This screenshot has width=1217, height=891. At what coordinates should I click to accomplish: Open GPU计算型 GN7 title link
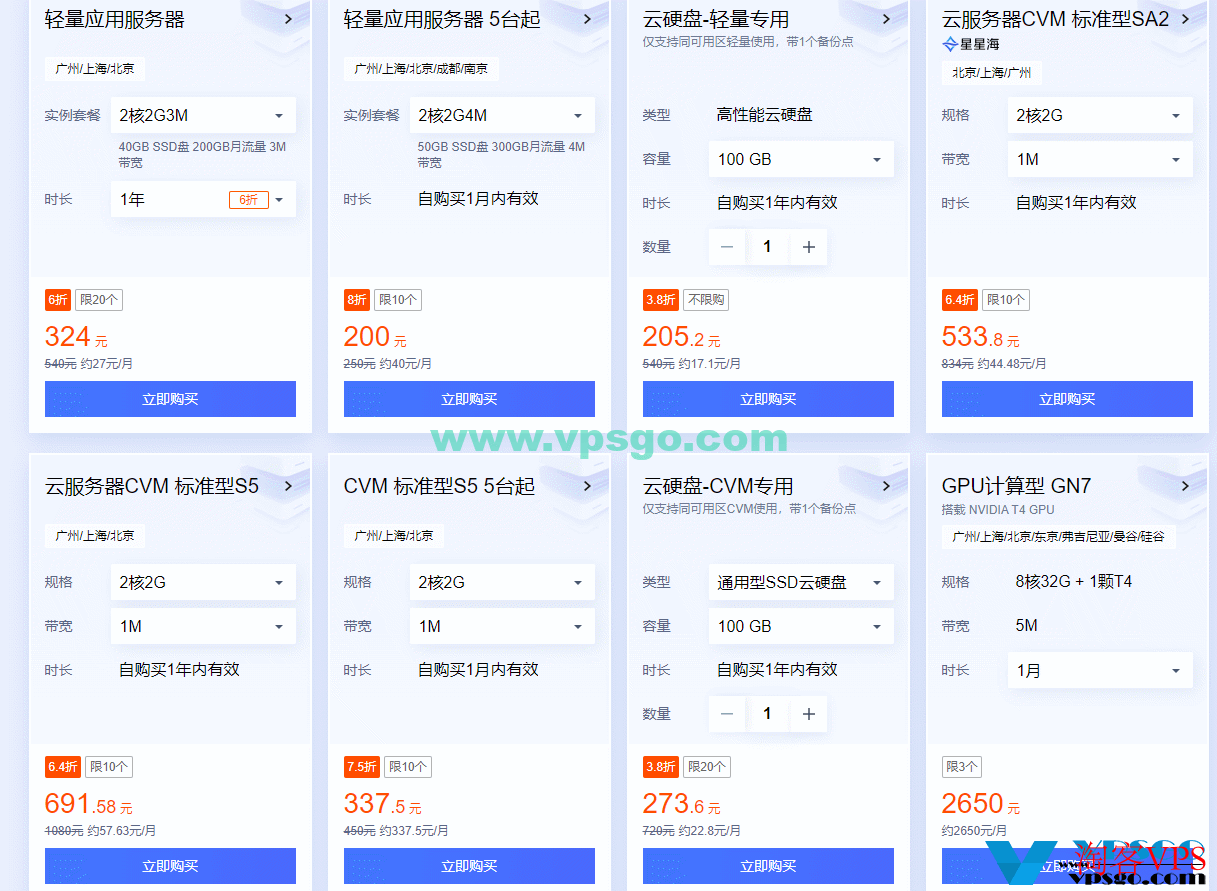point(1016,486)
